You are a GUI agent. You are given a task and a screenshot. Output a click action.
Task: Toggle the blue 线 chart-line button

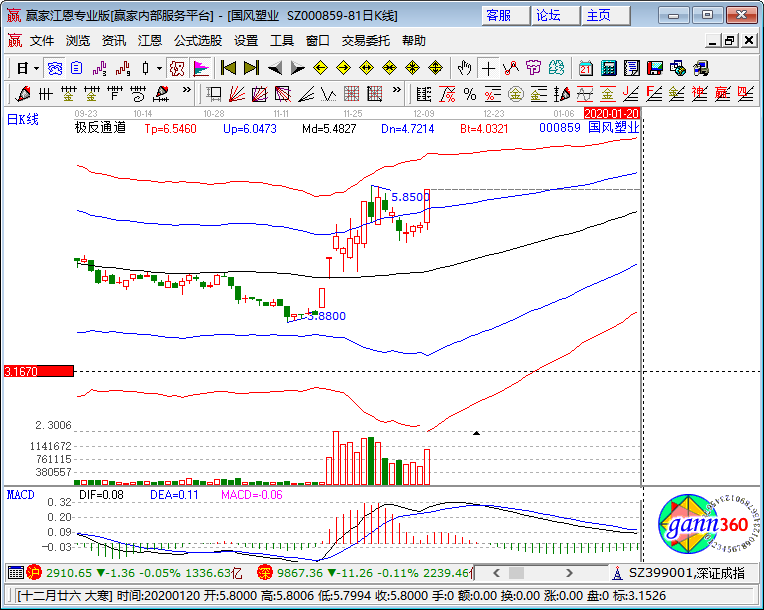[55, 68]
